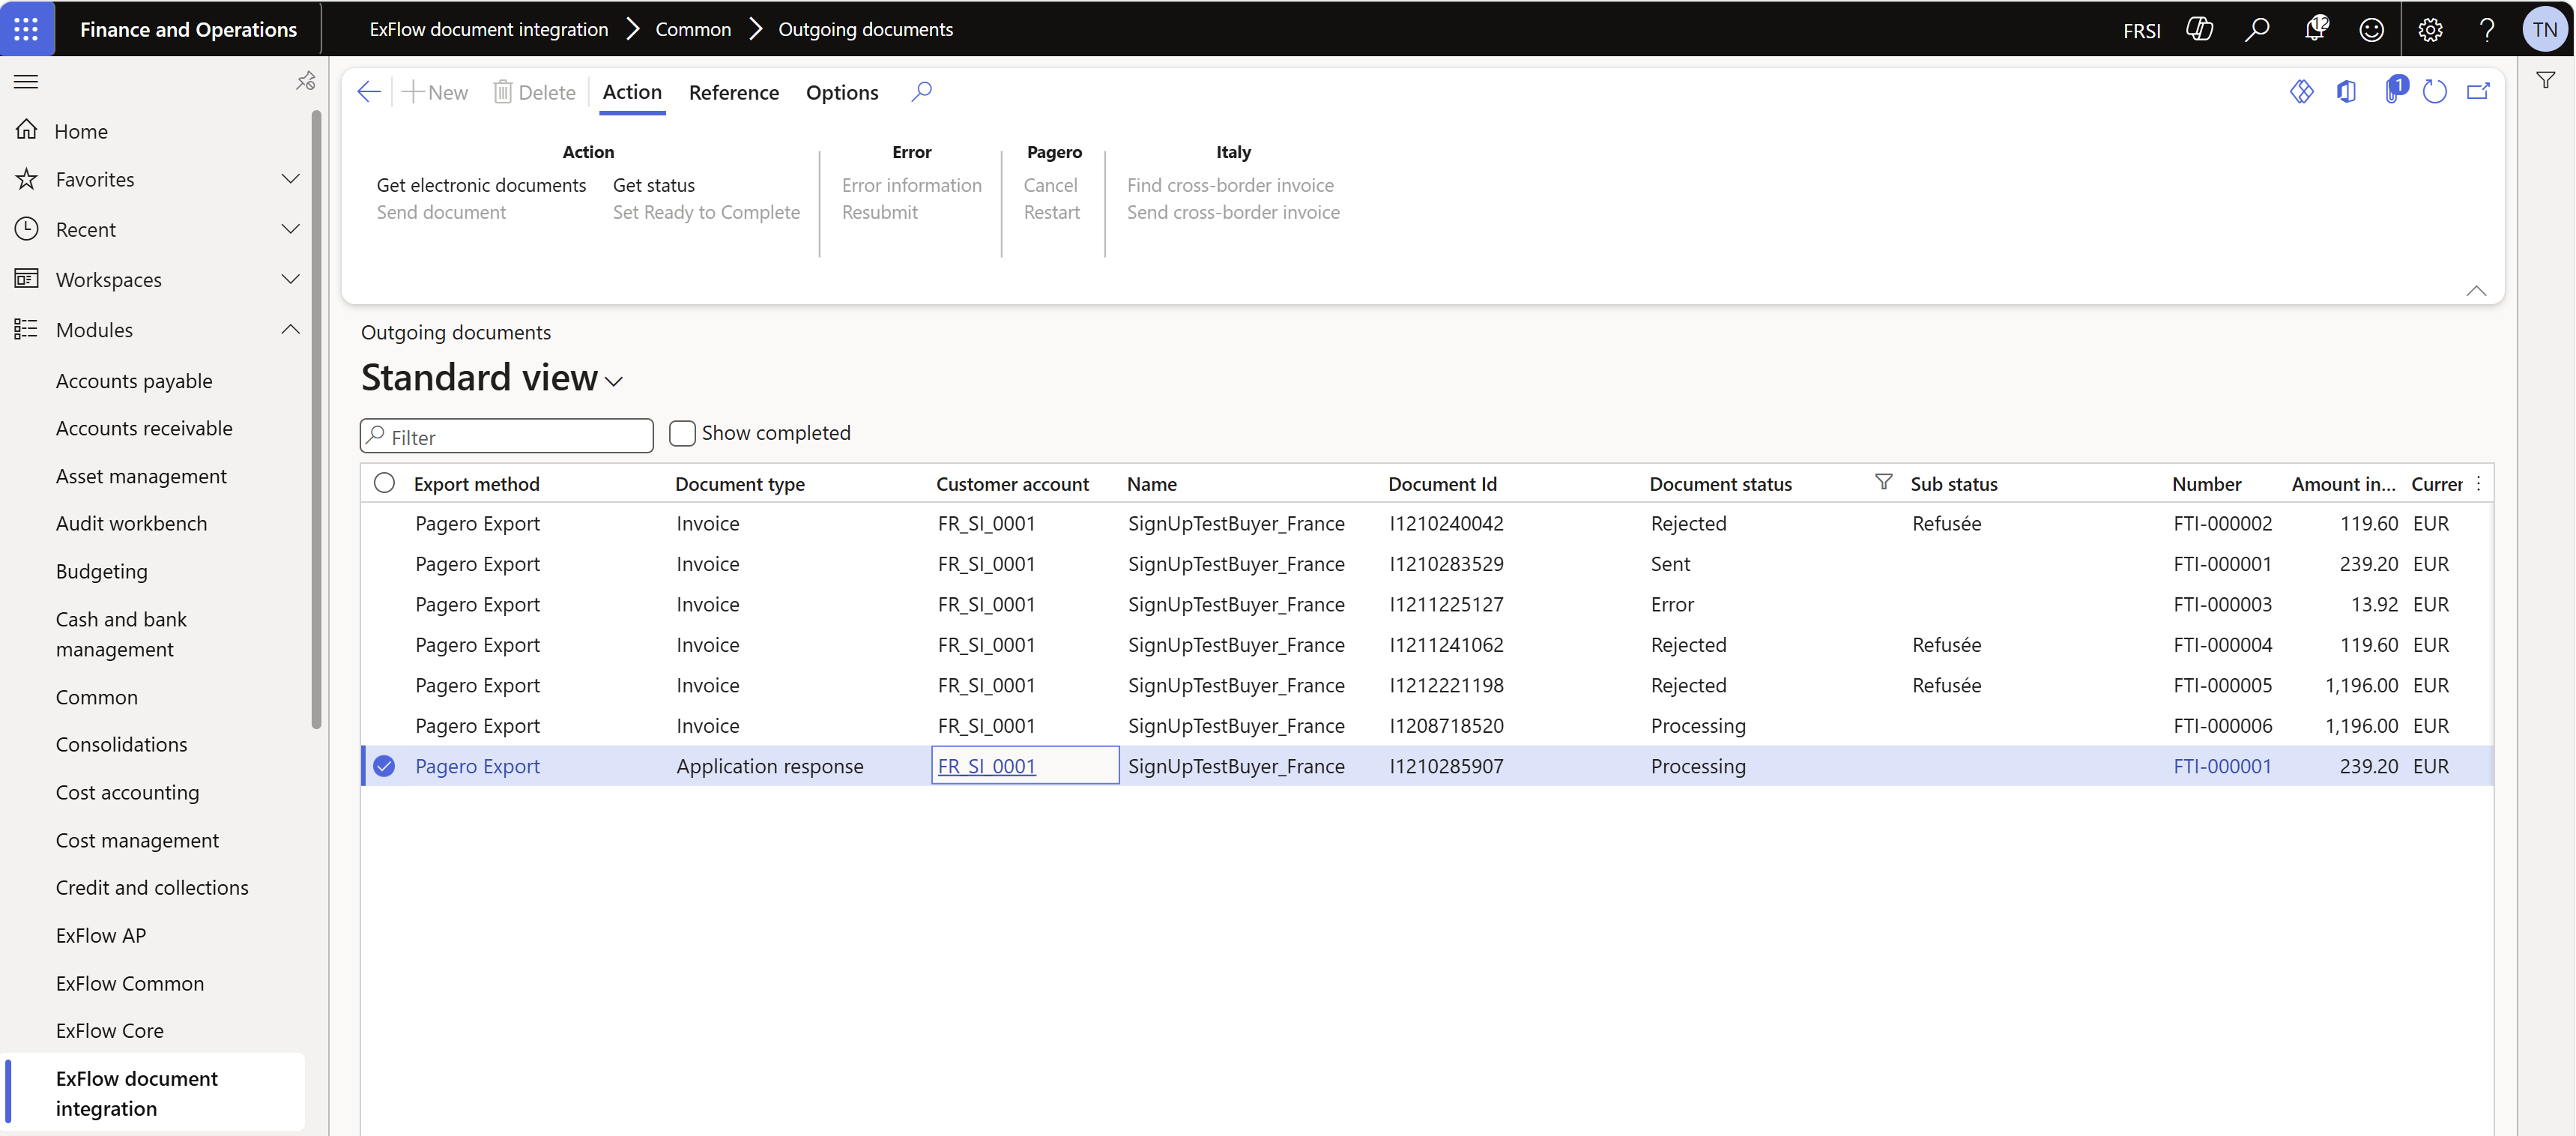This screenshot has width=2576, height=1136.
Task: Expand the Recent section
Action: [290, 229]
